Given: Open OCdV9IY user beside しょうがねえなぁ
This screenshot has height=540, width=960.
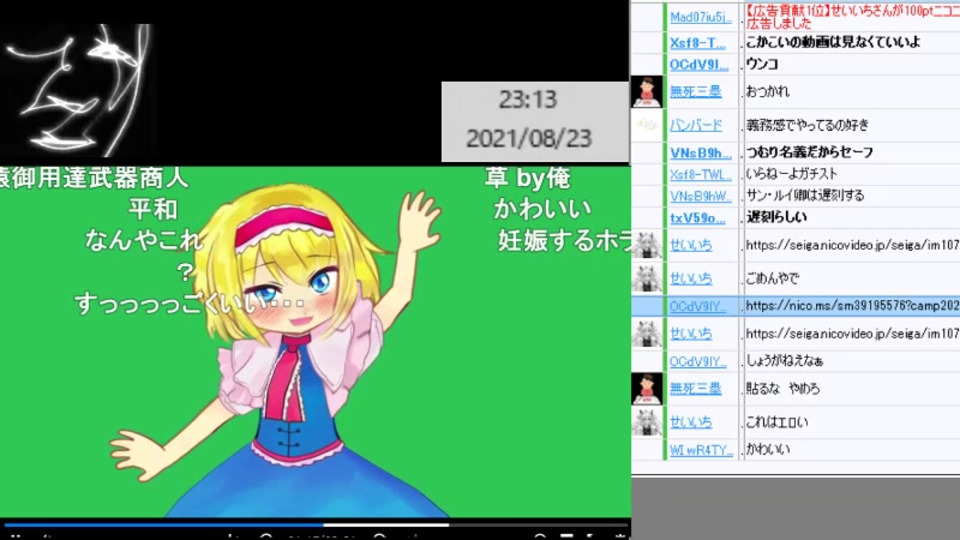Looking at the screenshot, I should 697,362.
